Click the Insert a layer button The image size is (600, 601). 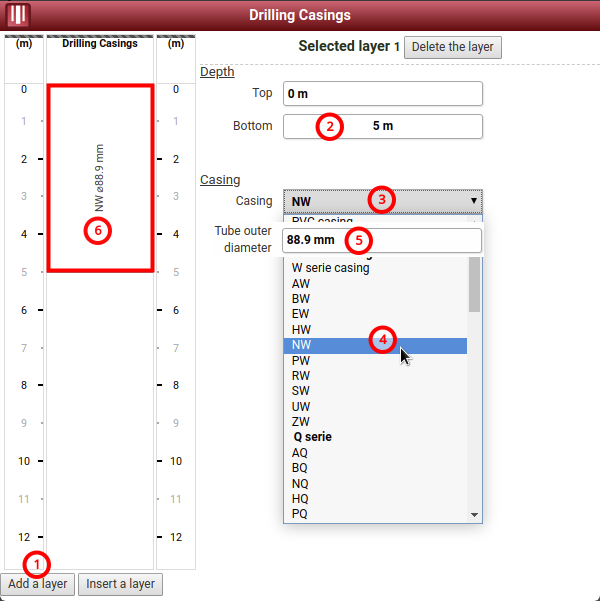pyautogui.click(x=120, y=583)
